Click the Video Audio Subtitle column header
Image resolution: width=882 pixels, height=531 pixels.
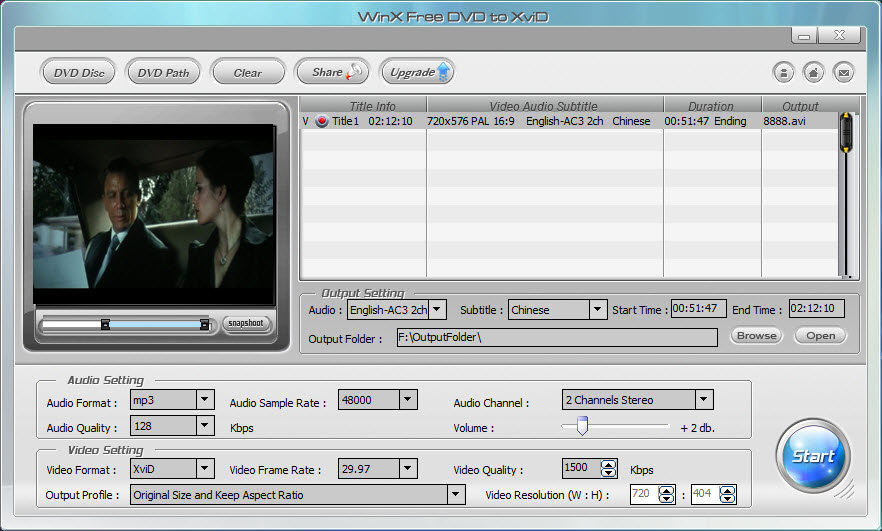click(x=545, y=106)
